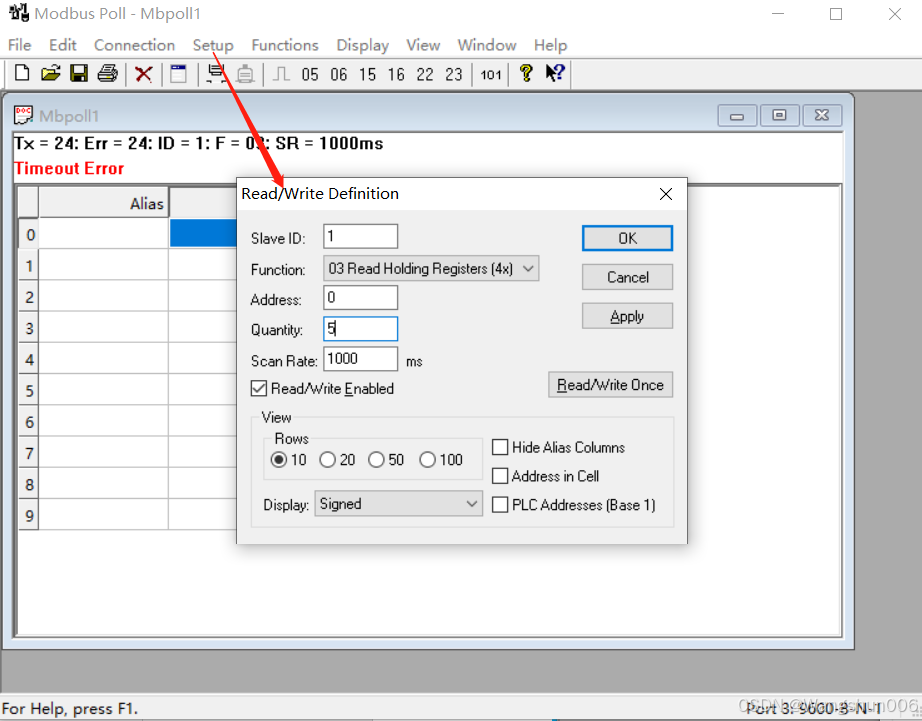The image size is (922, 721).
Task: Open function 15 write multiple coils
Action: click(x=368, y=75)
